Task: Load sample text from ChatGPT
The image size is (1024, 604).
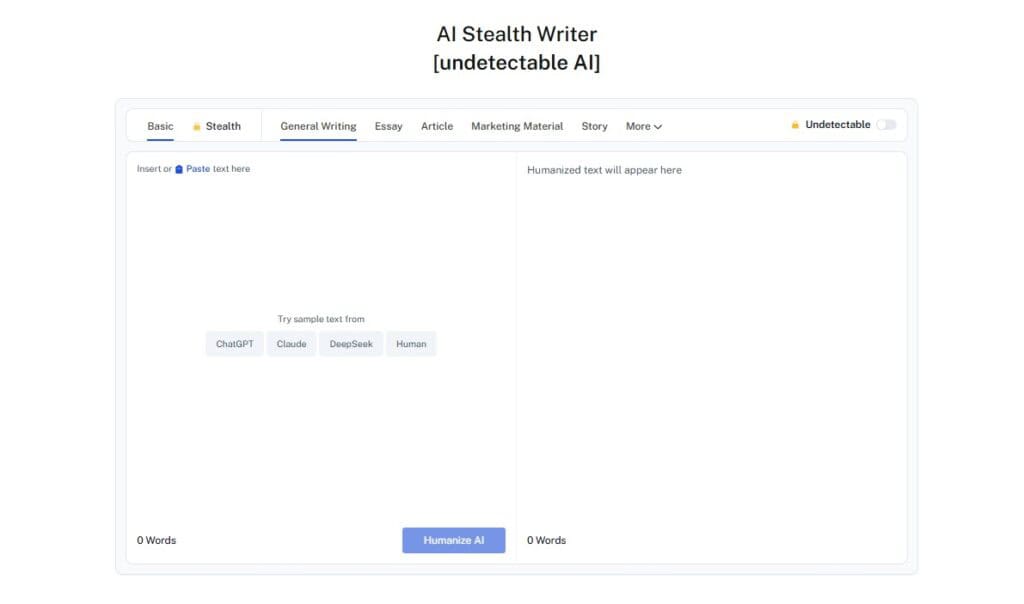Action: pos(235,344)
